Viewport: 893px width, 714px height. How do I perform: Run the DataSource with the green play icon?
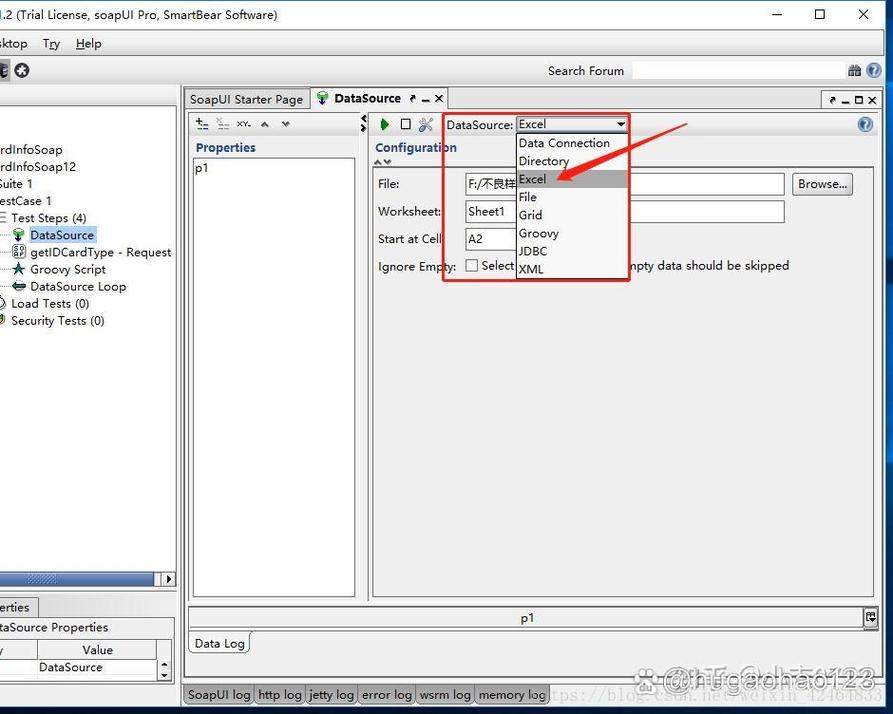coord(384,124)
